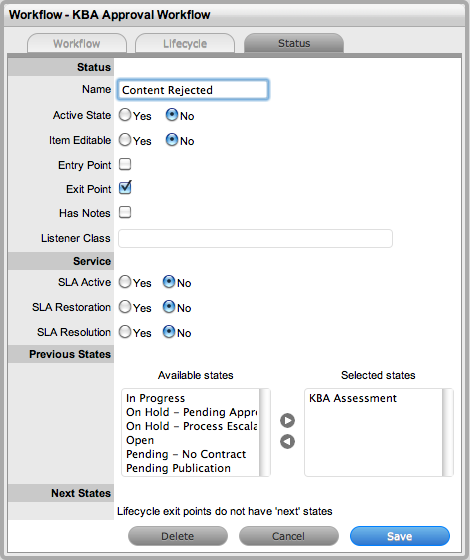The image size is (470, 560).
Task: Click the Available states list scrollbar
Action: 265,432
